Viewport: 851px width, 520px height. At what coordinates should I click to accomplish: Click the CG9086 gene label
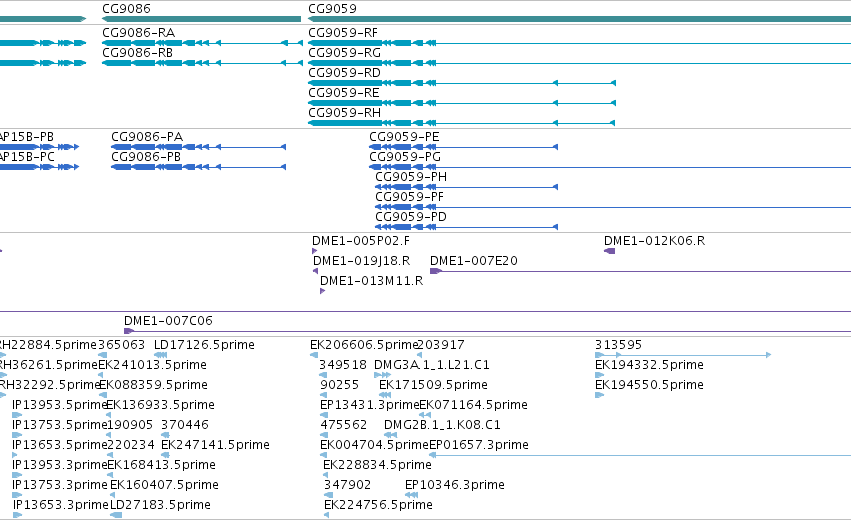pos(126,9)
